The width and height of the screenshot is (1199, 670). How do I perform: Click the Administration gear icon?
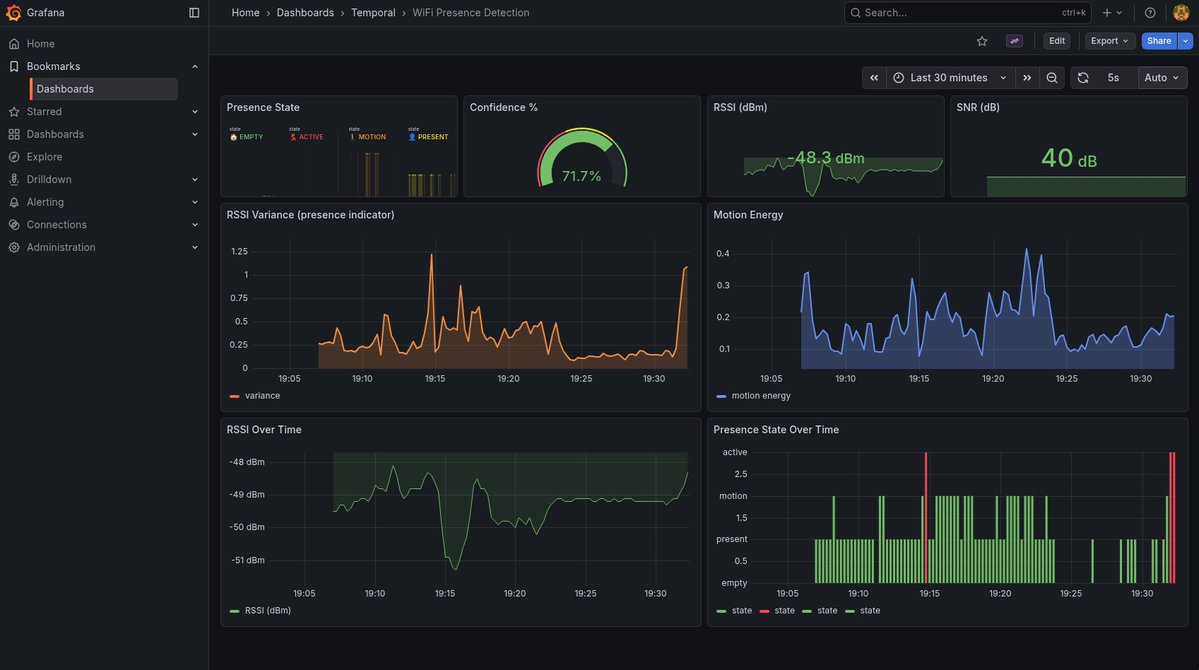14,247
